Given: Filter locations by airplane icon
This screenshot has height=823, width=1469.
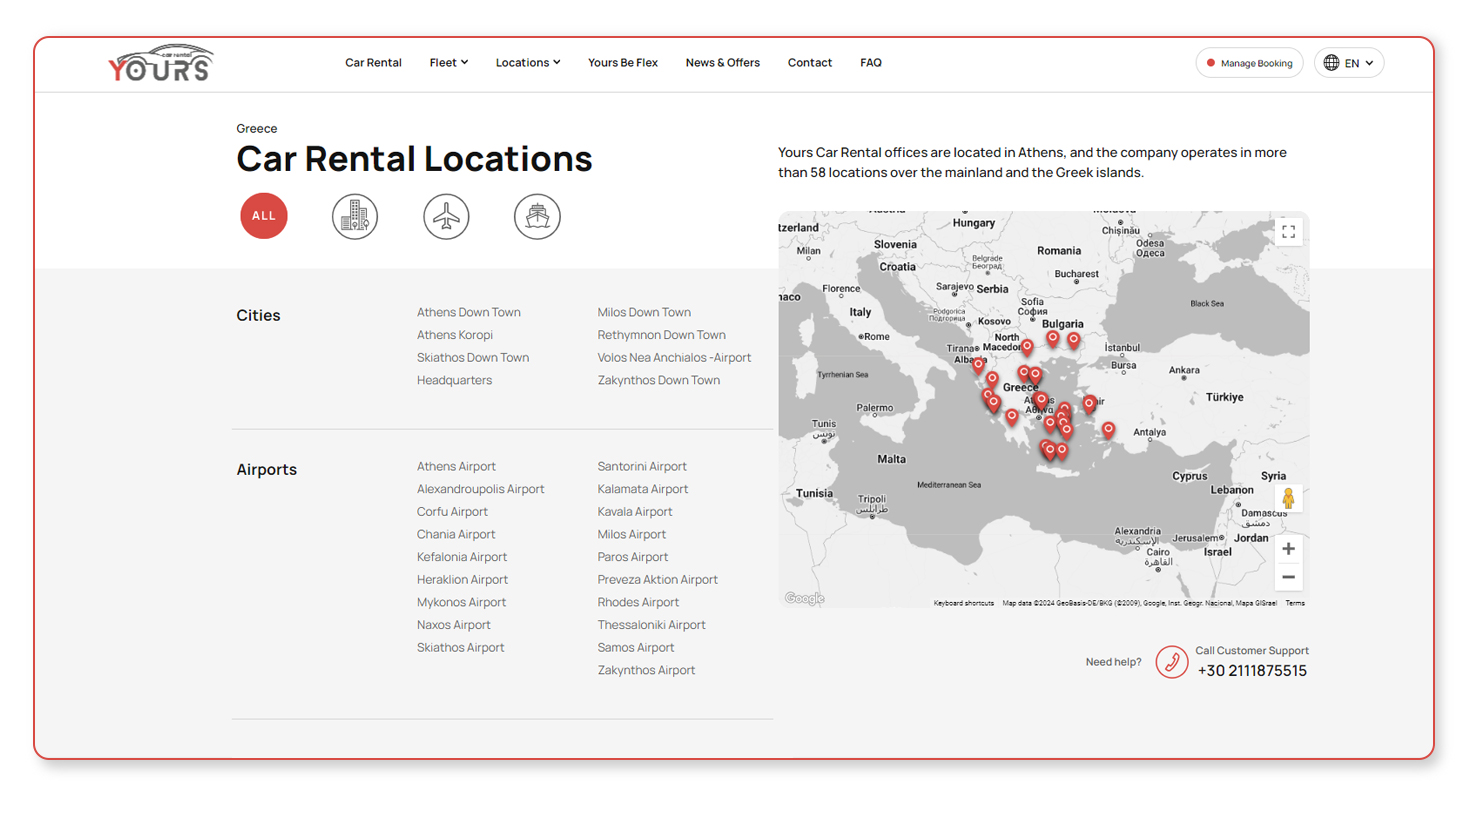Looking at the screenshot, I should pos(446,217).
